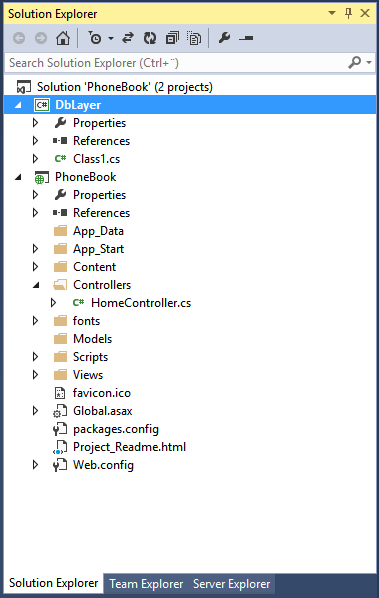Expand the Views folder
The height and width of the screenshot is (598, 379).
[35, 375]
